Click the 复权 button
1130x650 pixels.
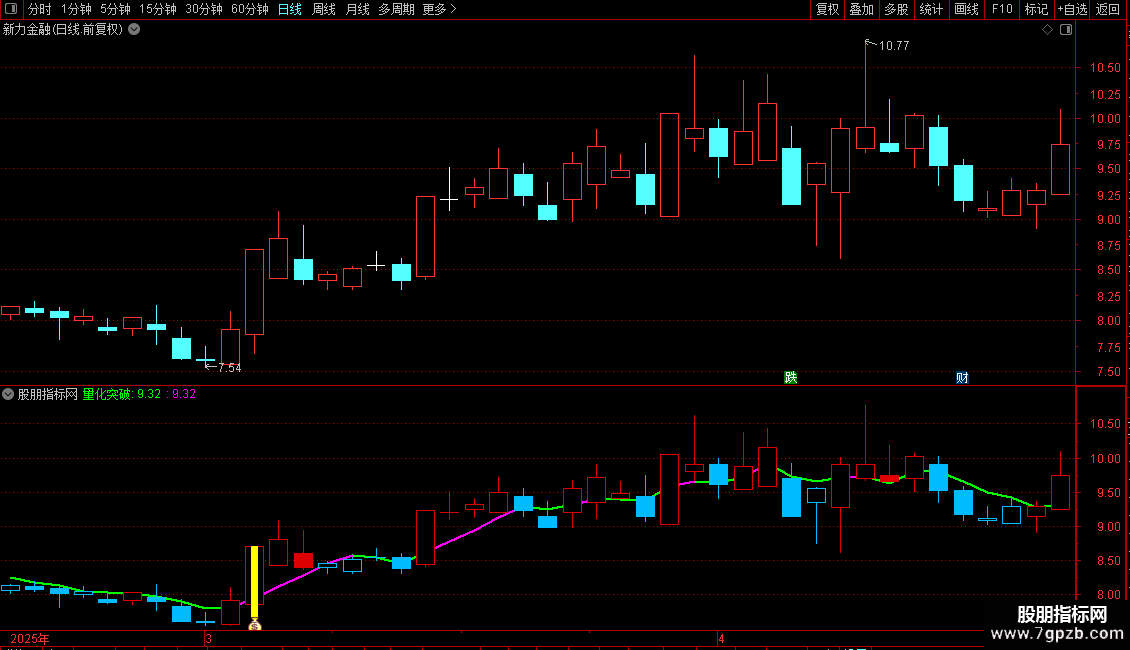click(827, 9)
